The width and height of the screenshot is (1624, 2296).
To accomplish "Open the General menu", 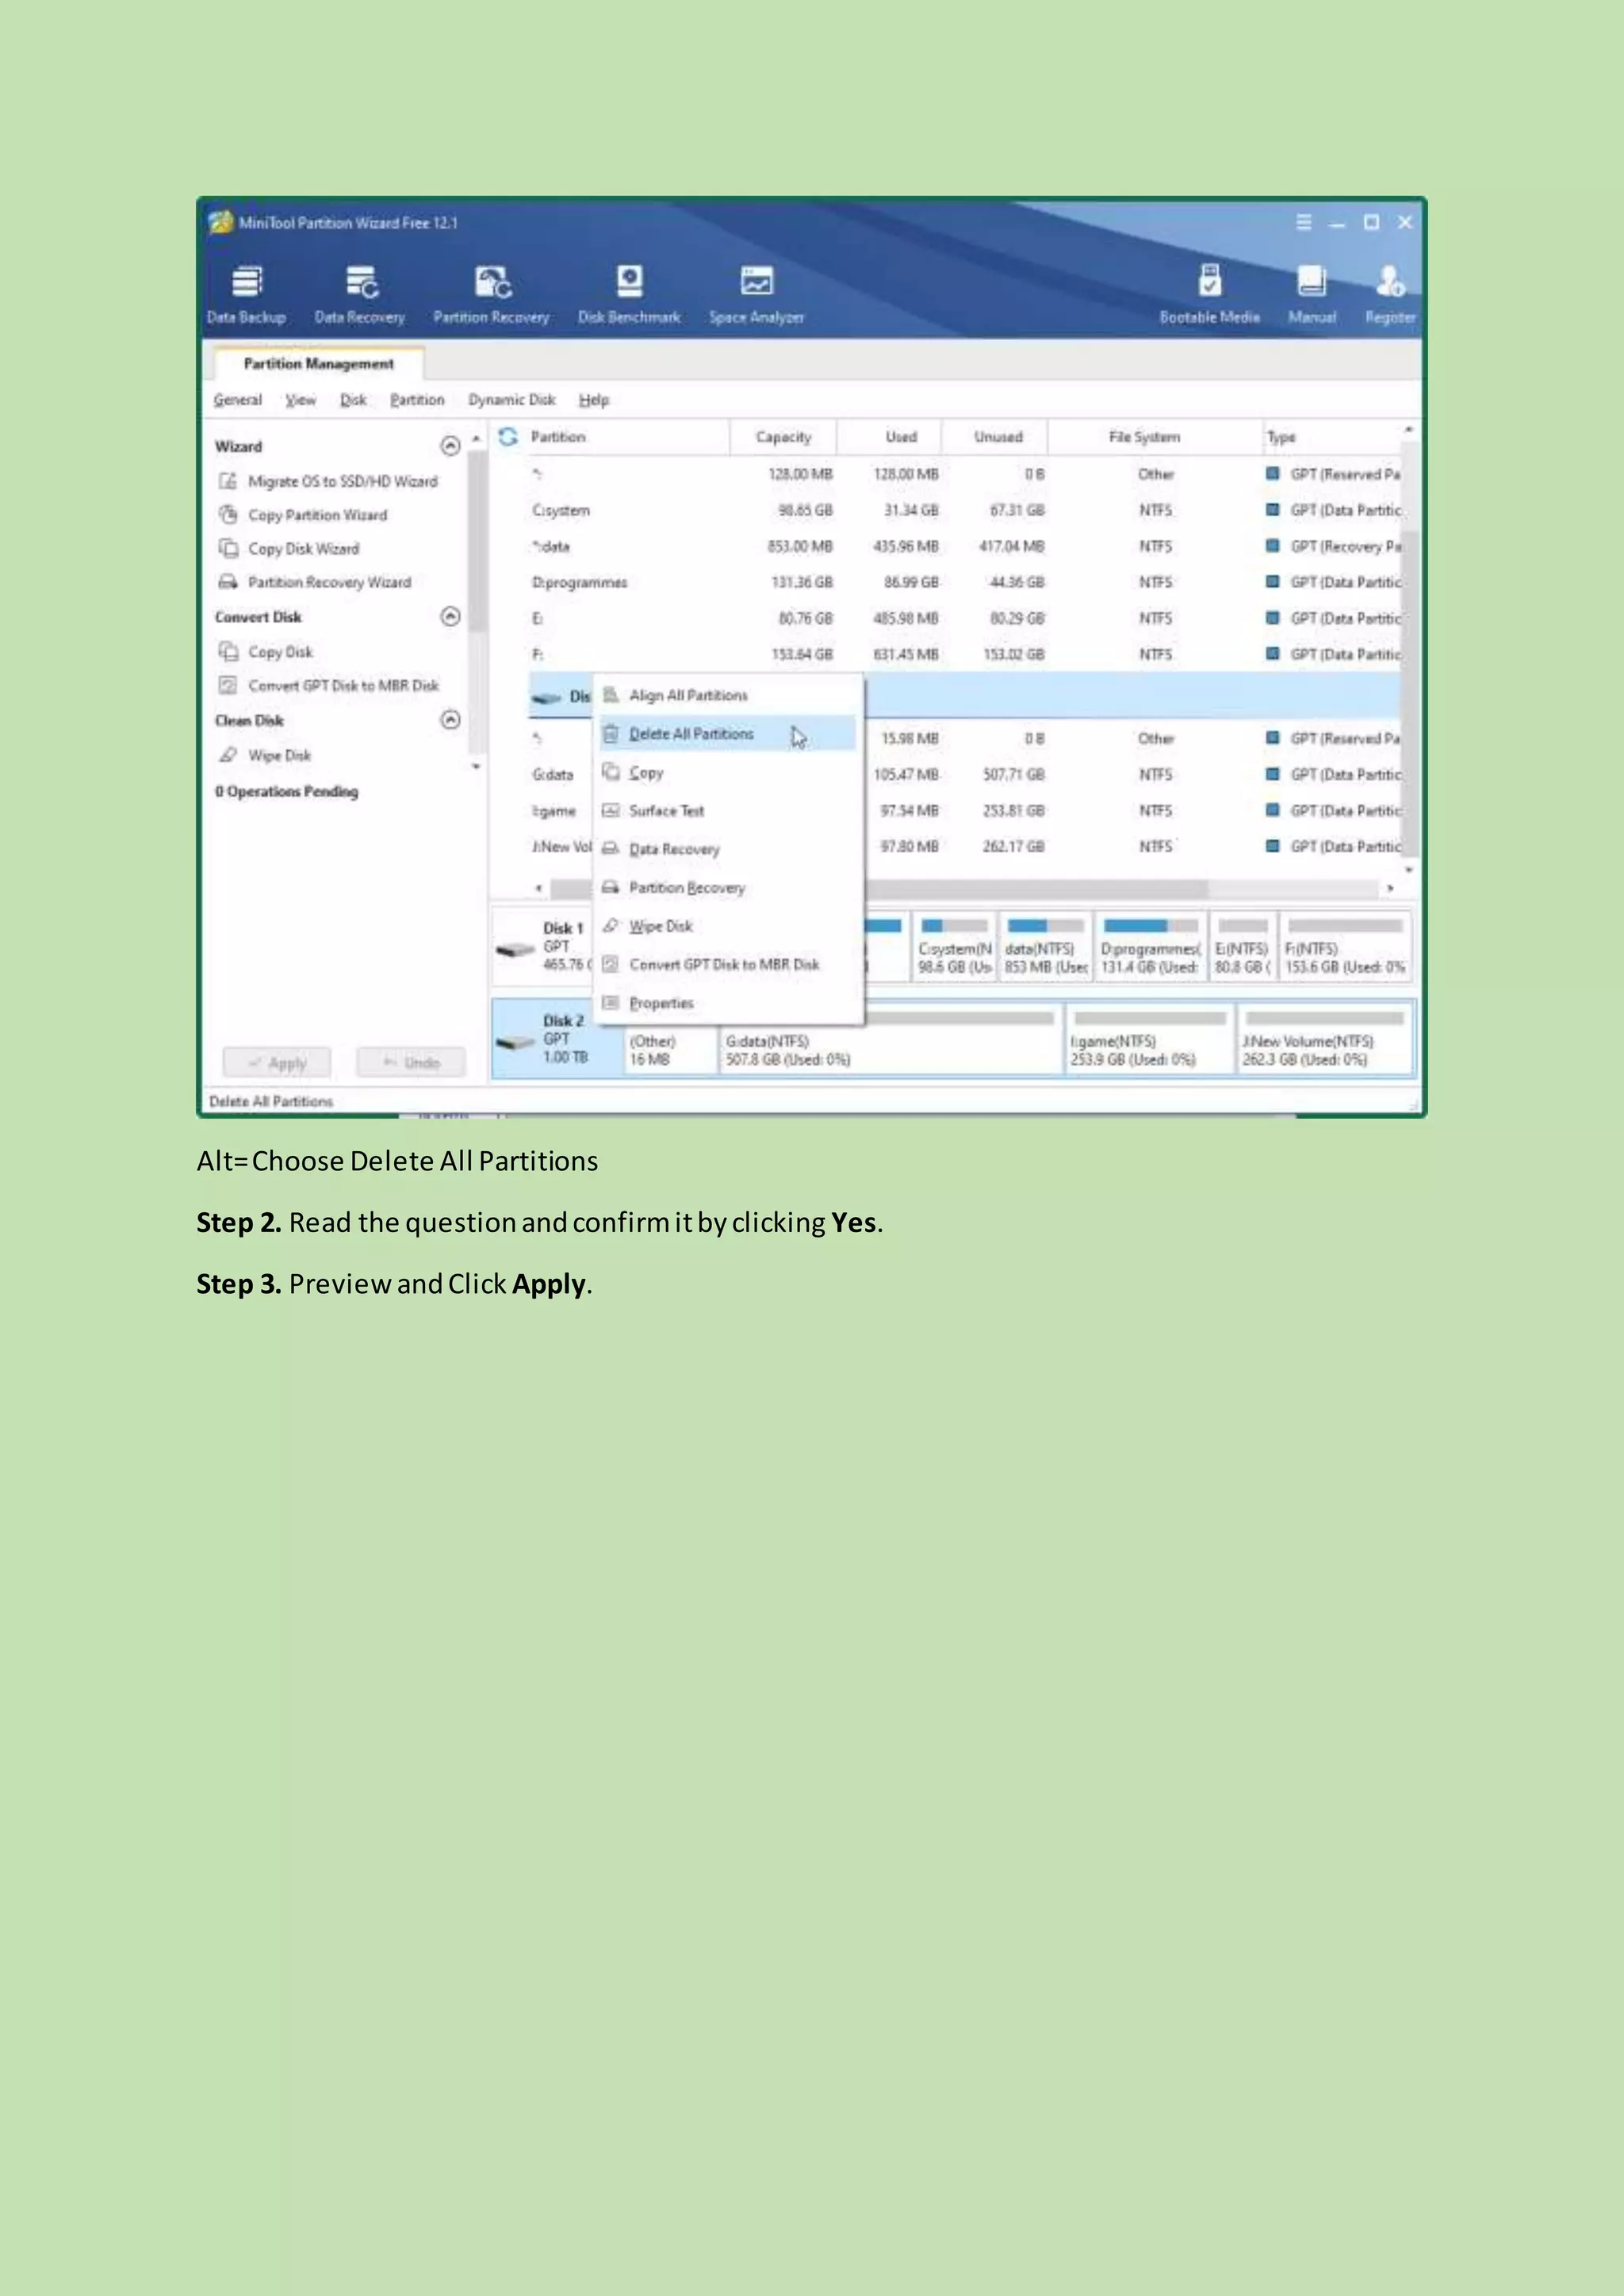I will (x=237, y=400).
